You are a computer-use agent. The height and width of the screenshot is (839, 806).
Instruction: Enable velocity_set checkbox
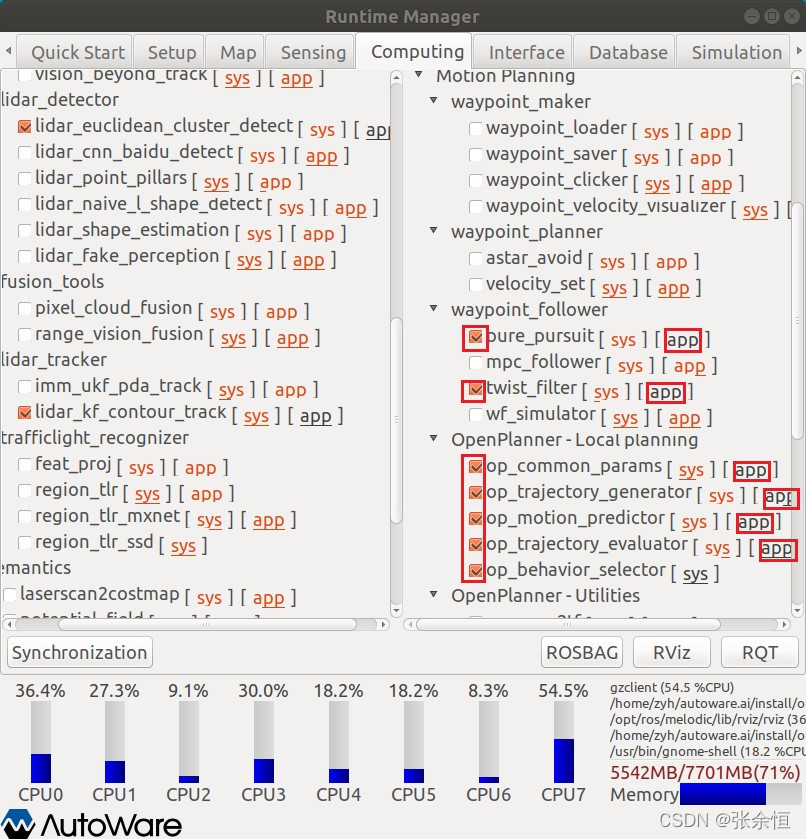[475, 285]
